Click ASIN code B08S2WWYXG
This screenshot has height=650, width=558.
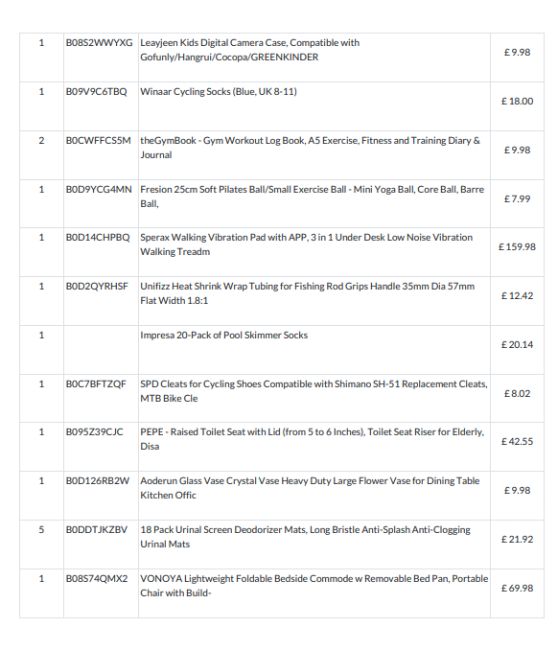[x=99, y=43]
